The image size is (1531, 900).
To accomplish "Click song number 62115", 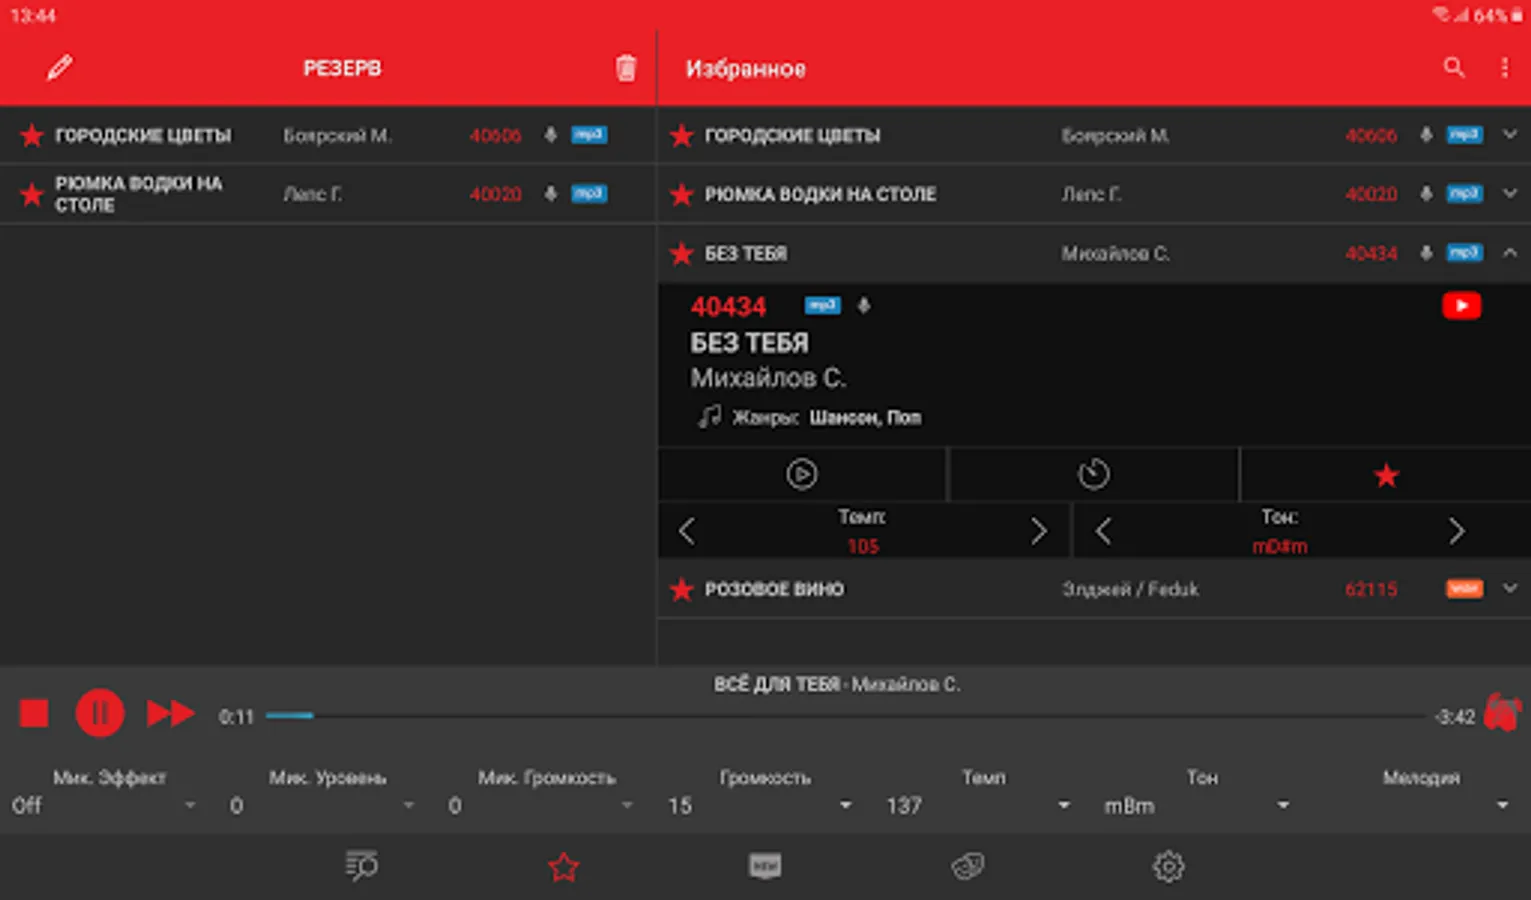I will point(1371,589).
